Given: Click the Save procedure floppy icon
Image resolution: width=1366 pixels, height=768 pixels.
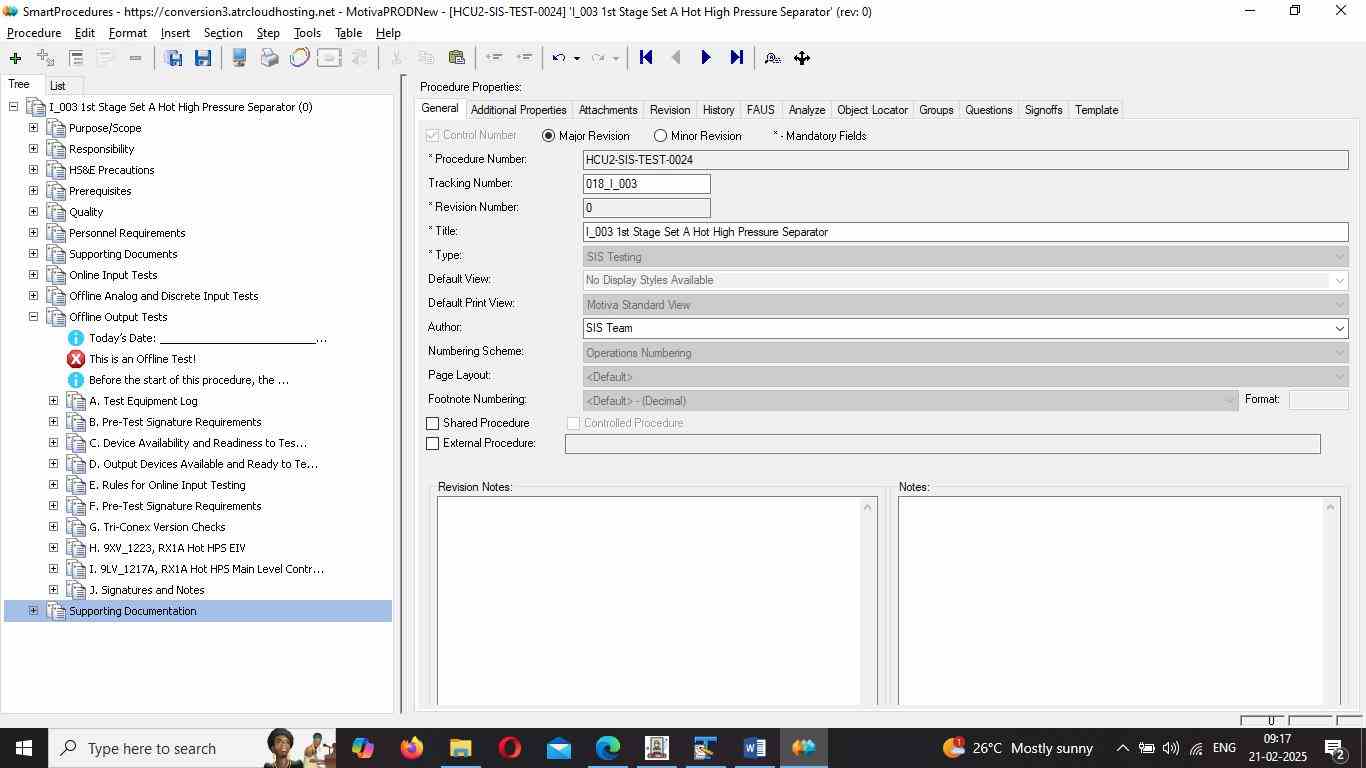Looking at the screenshot, I should pos(203,58).
